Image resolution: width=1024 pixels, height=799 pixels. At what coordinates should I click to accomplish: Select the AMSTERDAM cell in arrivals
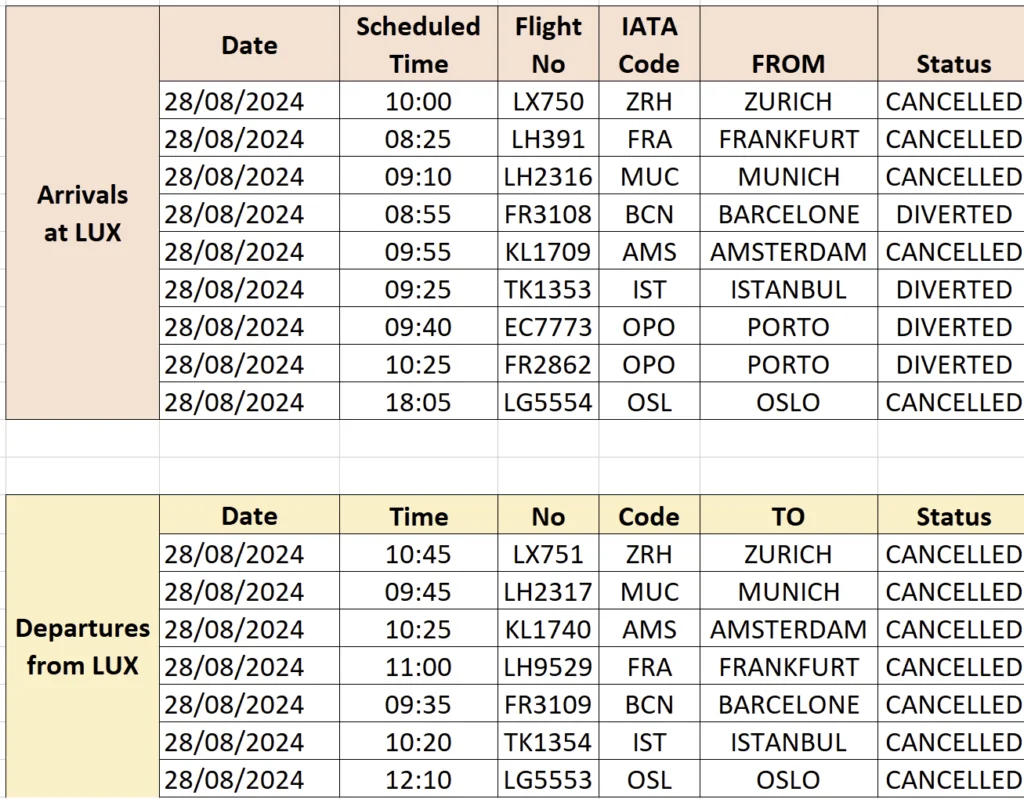tap(788, 252)
